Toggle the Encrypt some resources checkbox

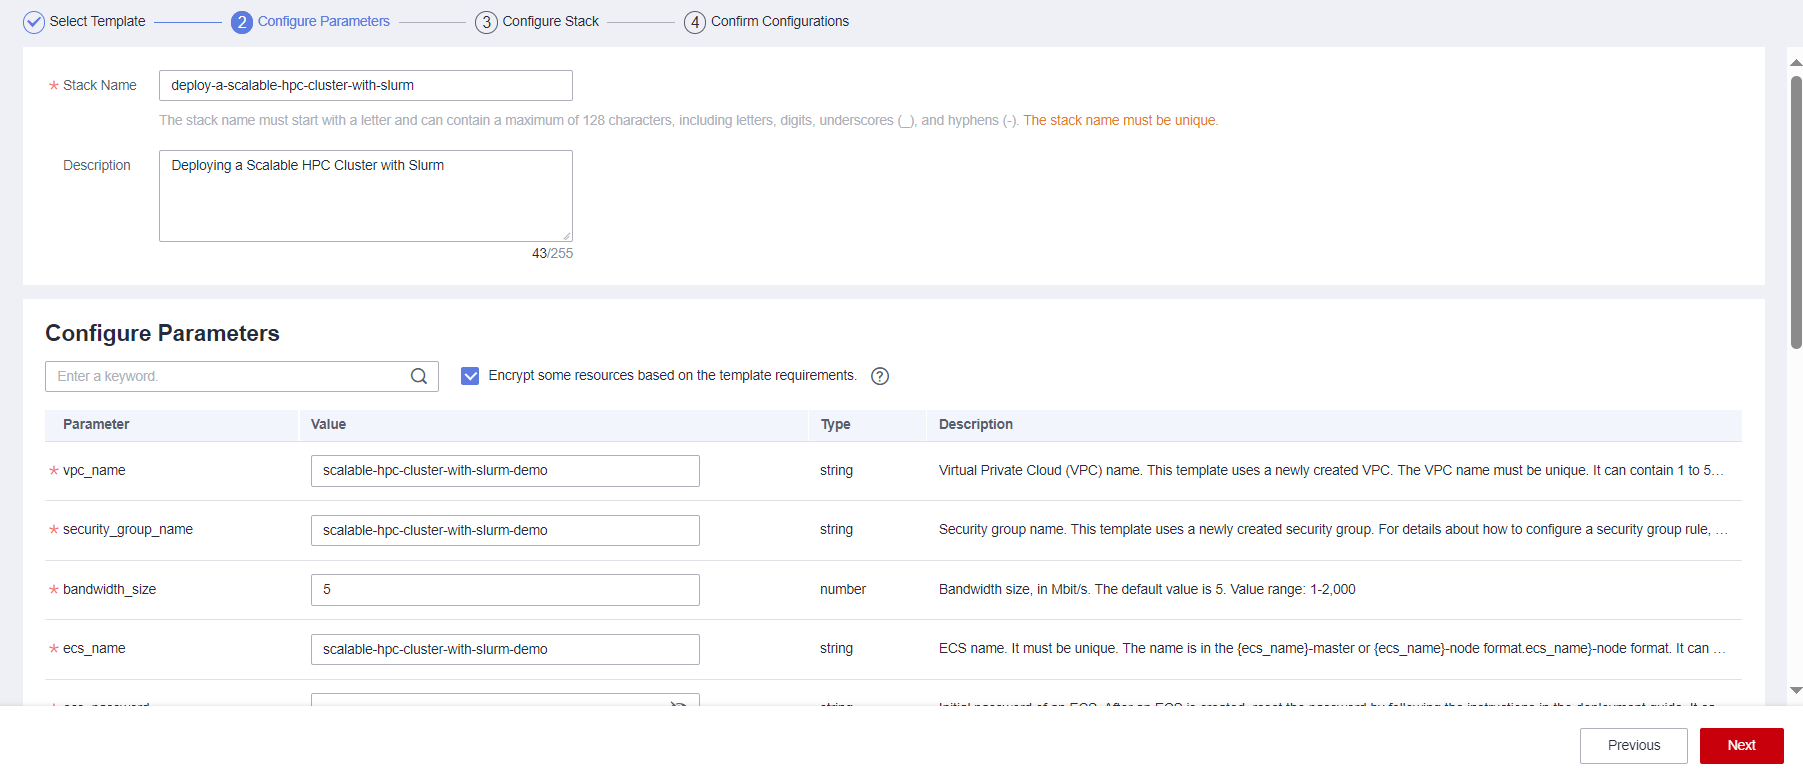tap(470, 376)
